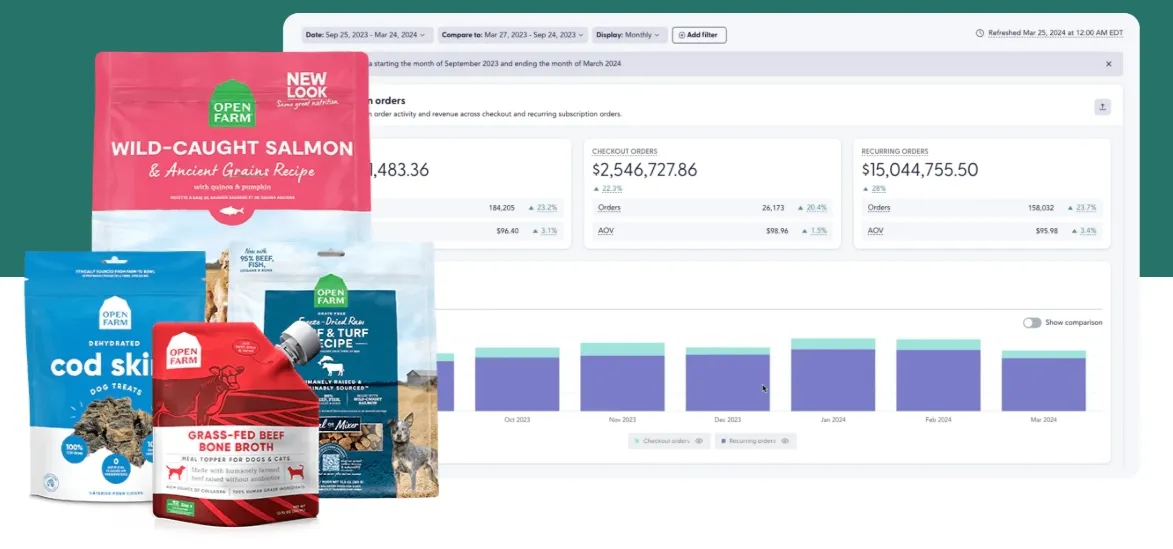Click the clock icon beside Refreshed timestamp

pos(980,33)
